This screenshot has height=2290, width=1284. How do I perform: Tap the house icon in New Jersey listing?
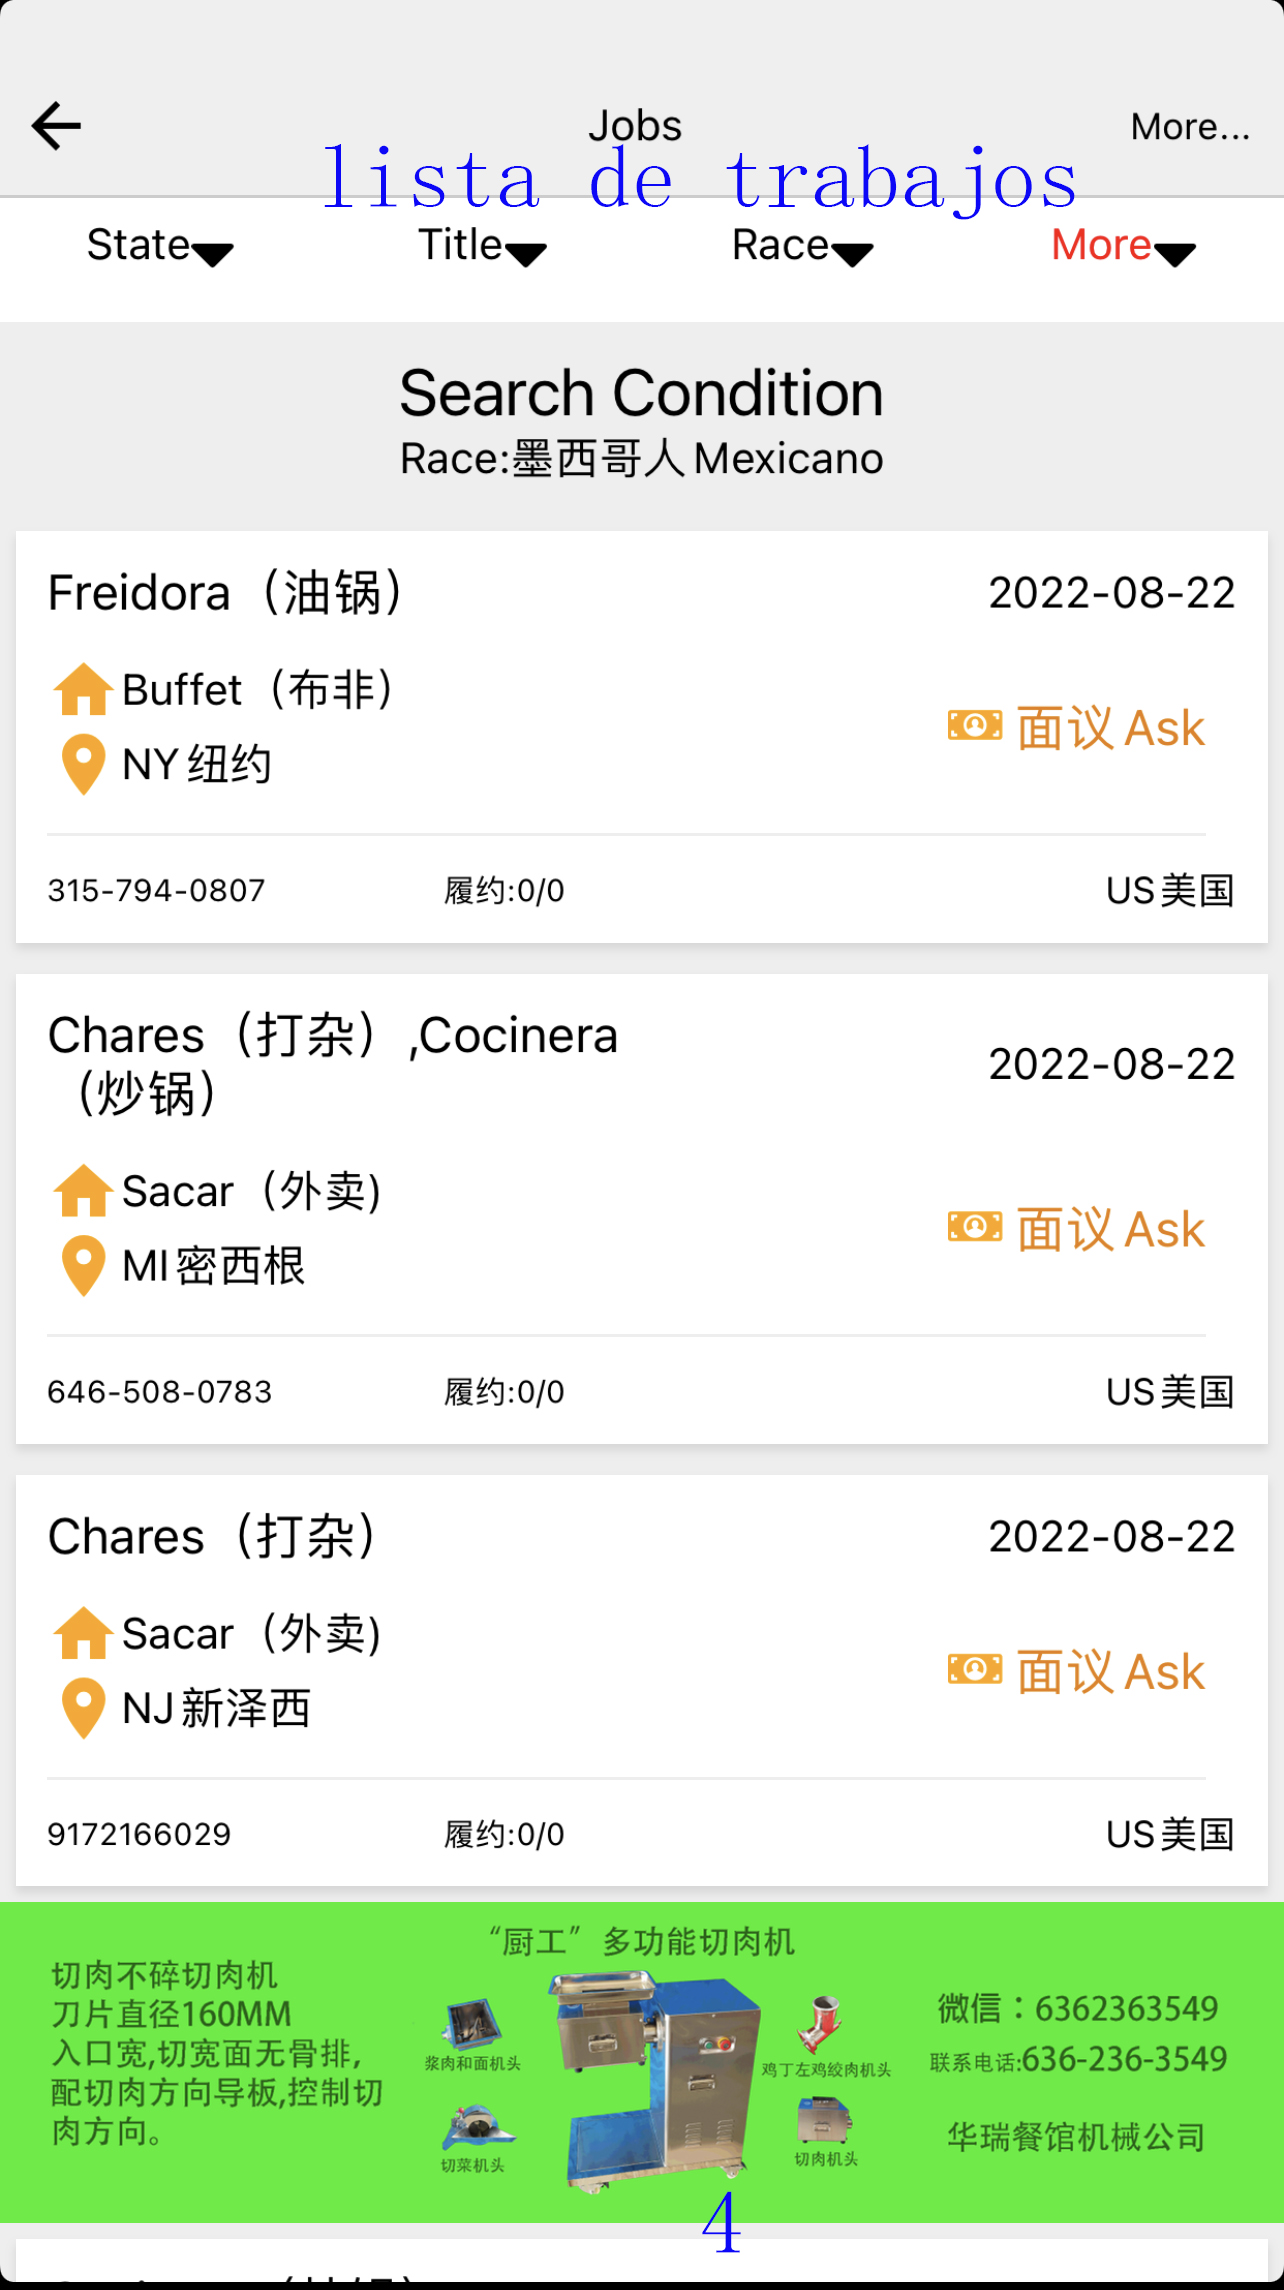coord(82,1633)
